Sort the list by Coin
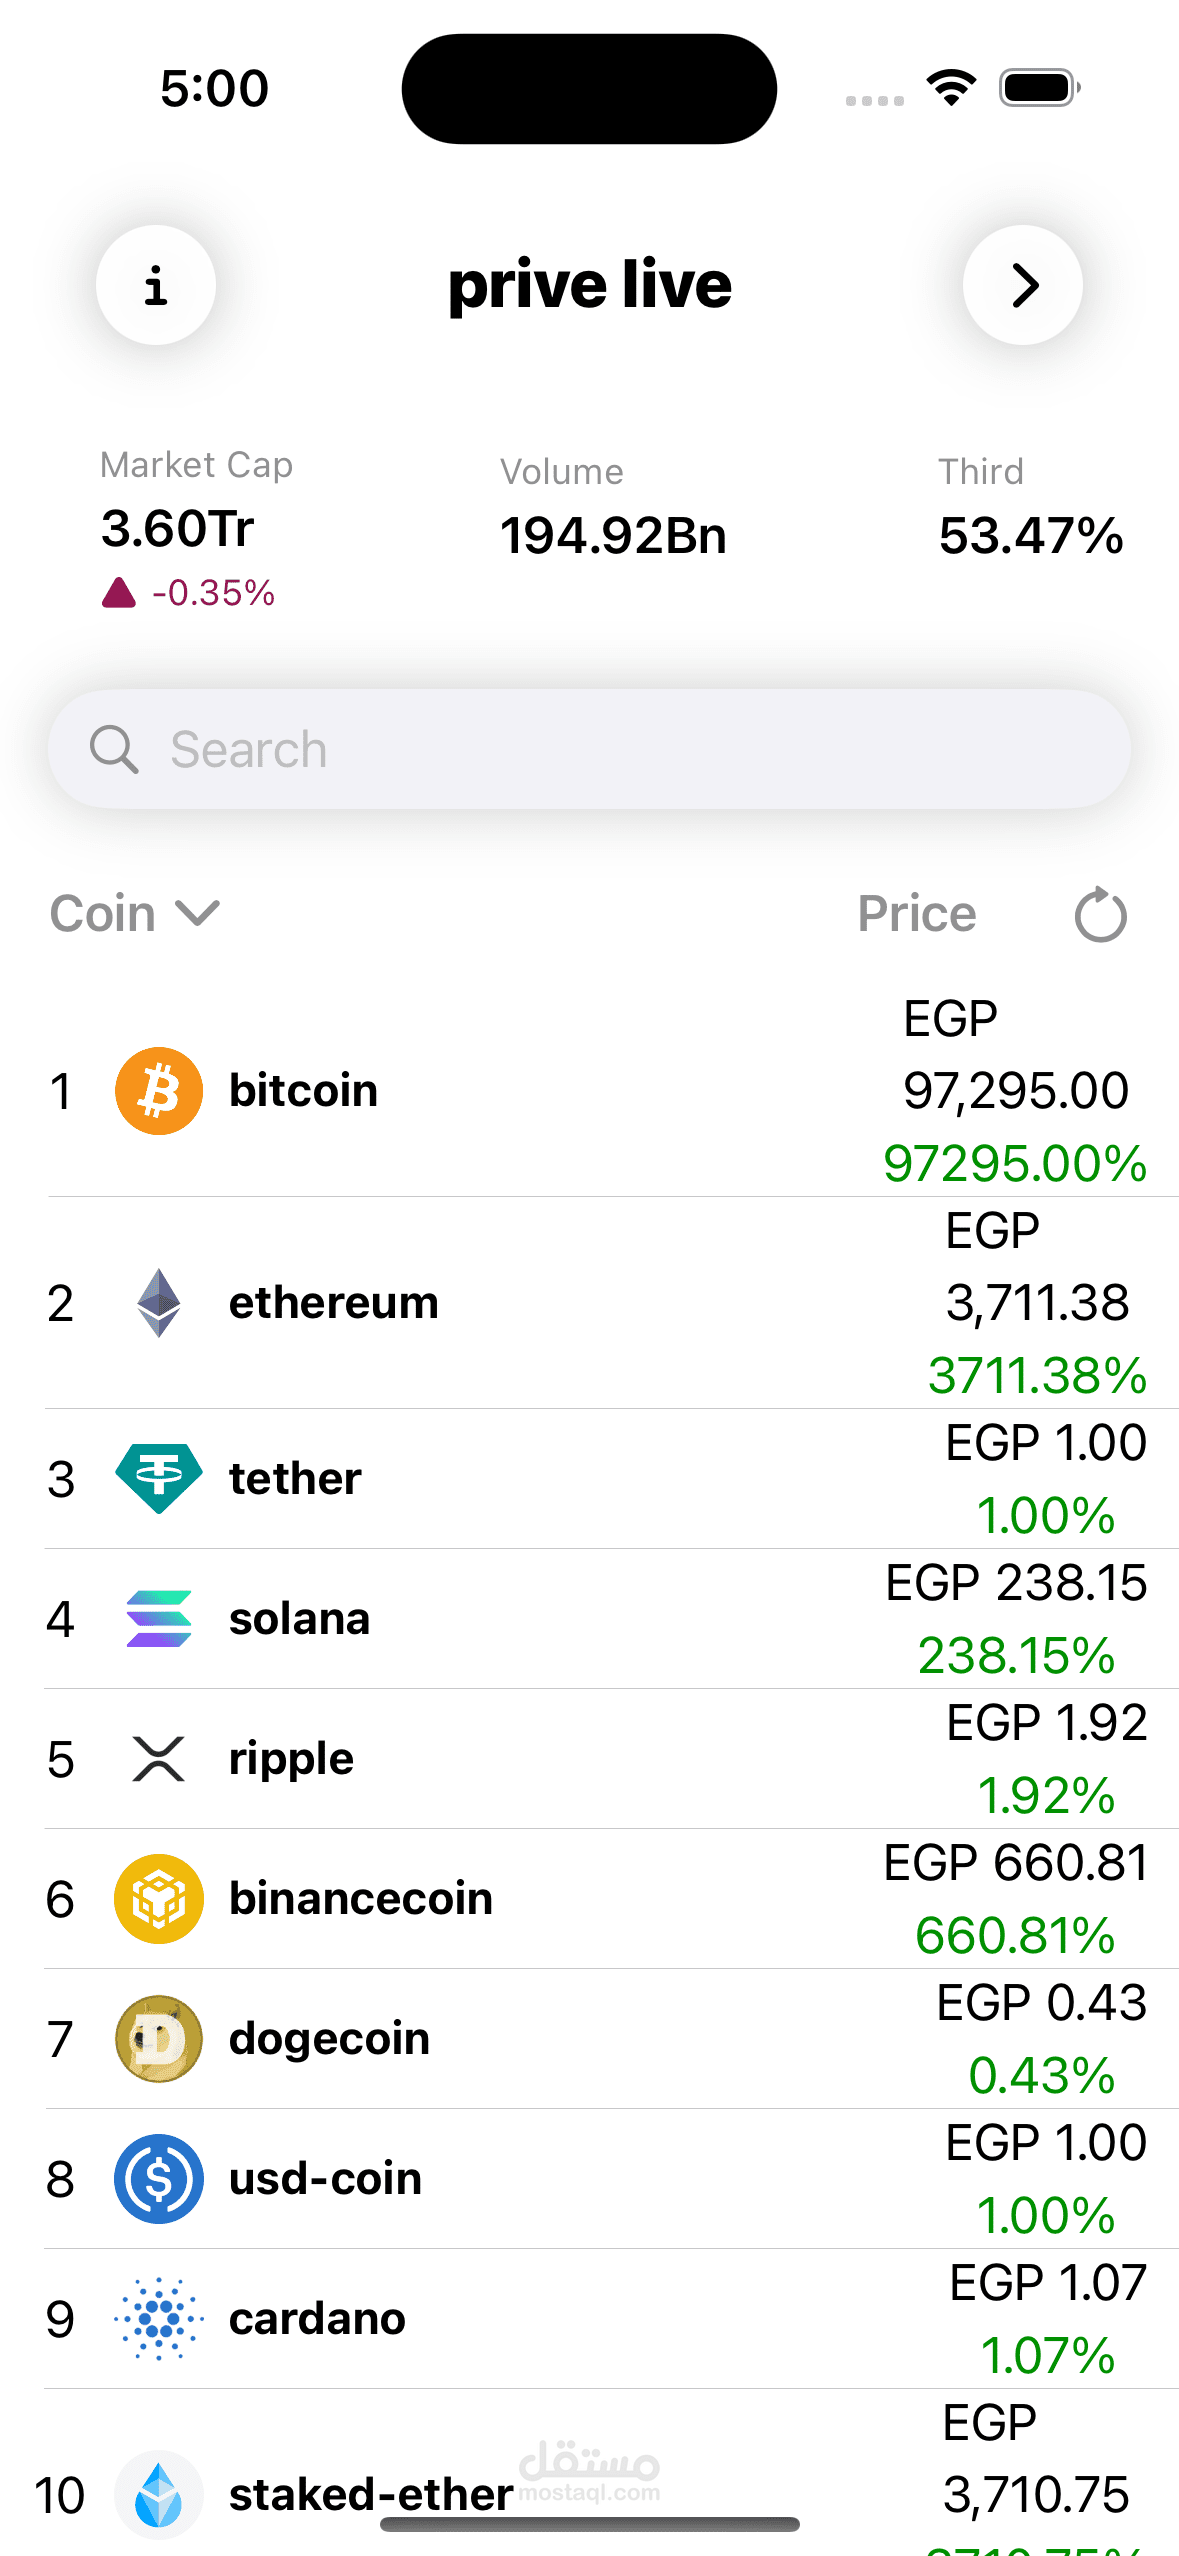 (103, 914)
